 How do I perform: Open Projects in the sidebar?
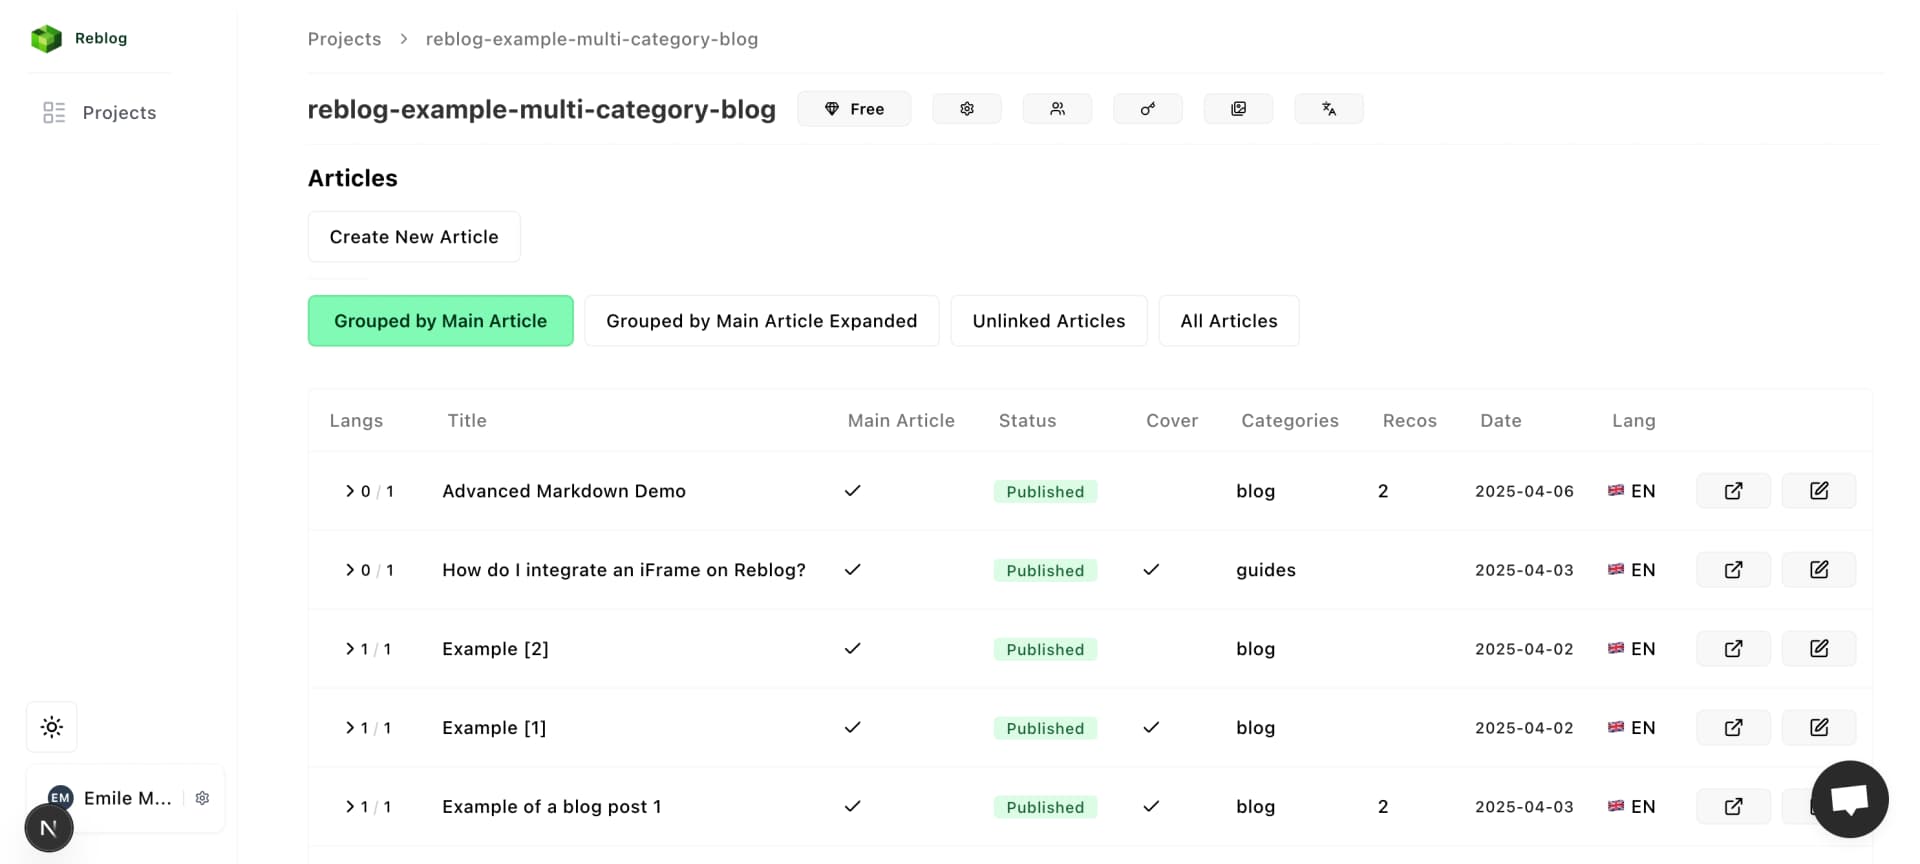click(x=118, y=113)
